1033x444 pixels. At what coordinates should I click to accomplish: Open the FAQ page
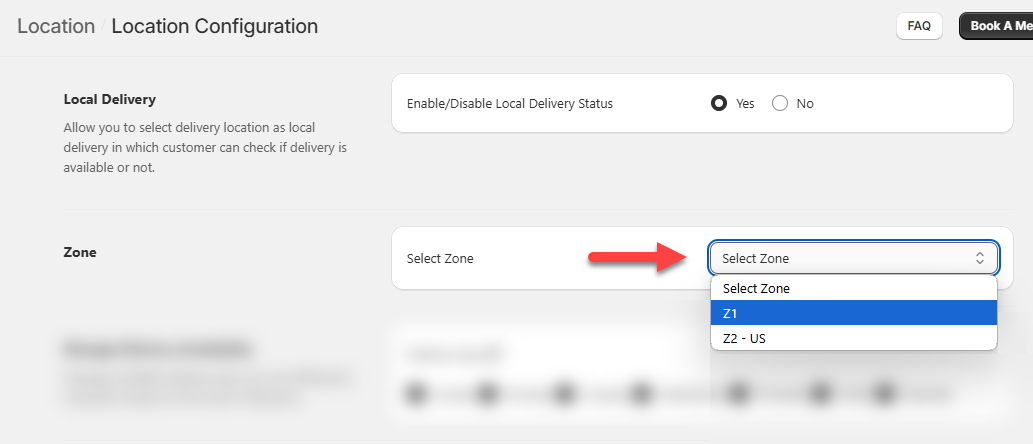click(x=919, y=26)
